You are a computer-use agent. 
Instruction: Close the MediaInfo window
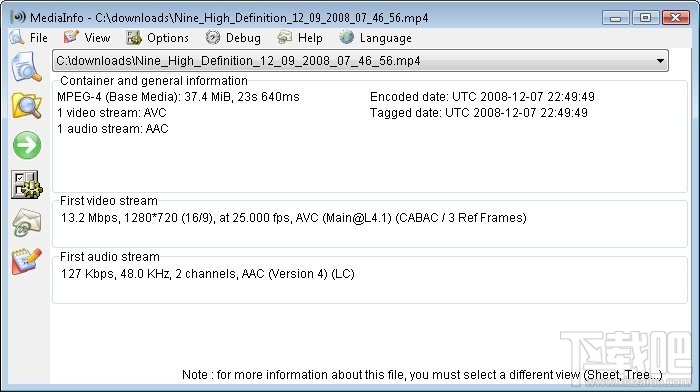coord(675,18)
